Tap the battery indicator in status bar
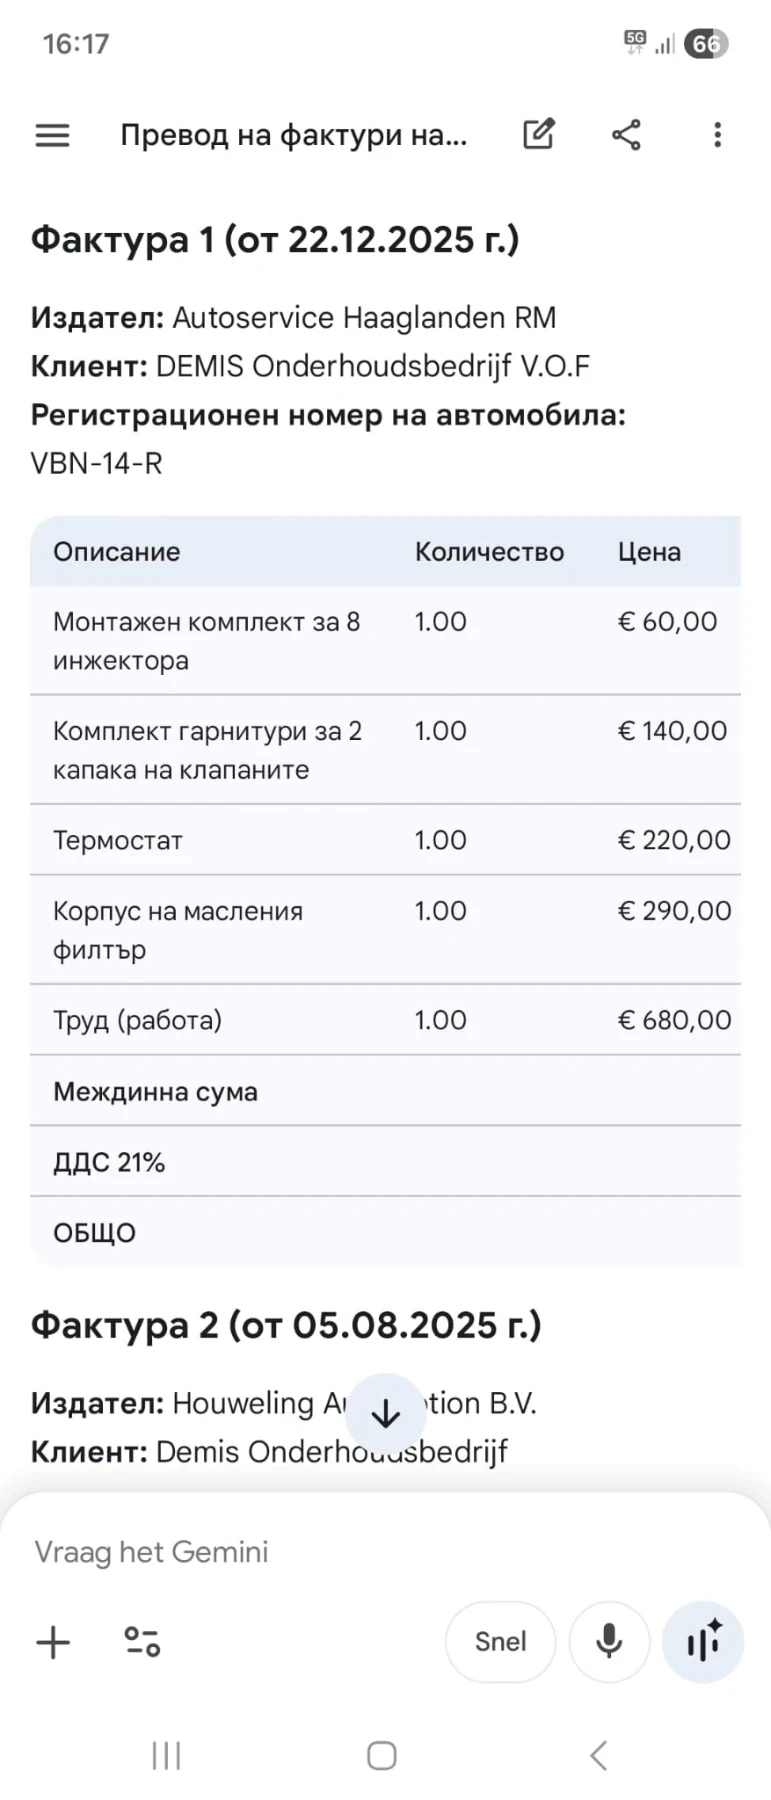This screenshot has height=1800, width=771. click(706, 44)
